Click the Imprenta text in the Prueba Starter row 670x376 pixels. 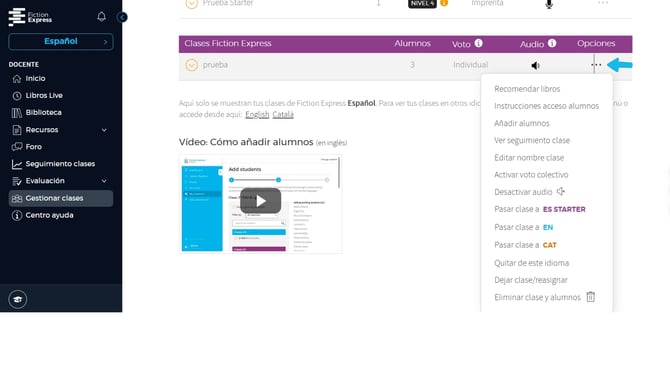pyautogui.click(x=487, y=3)
